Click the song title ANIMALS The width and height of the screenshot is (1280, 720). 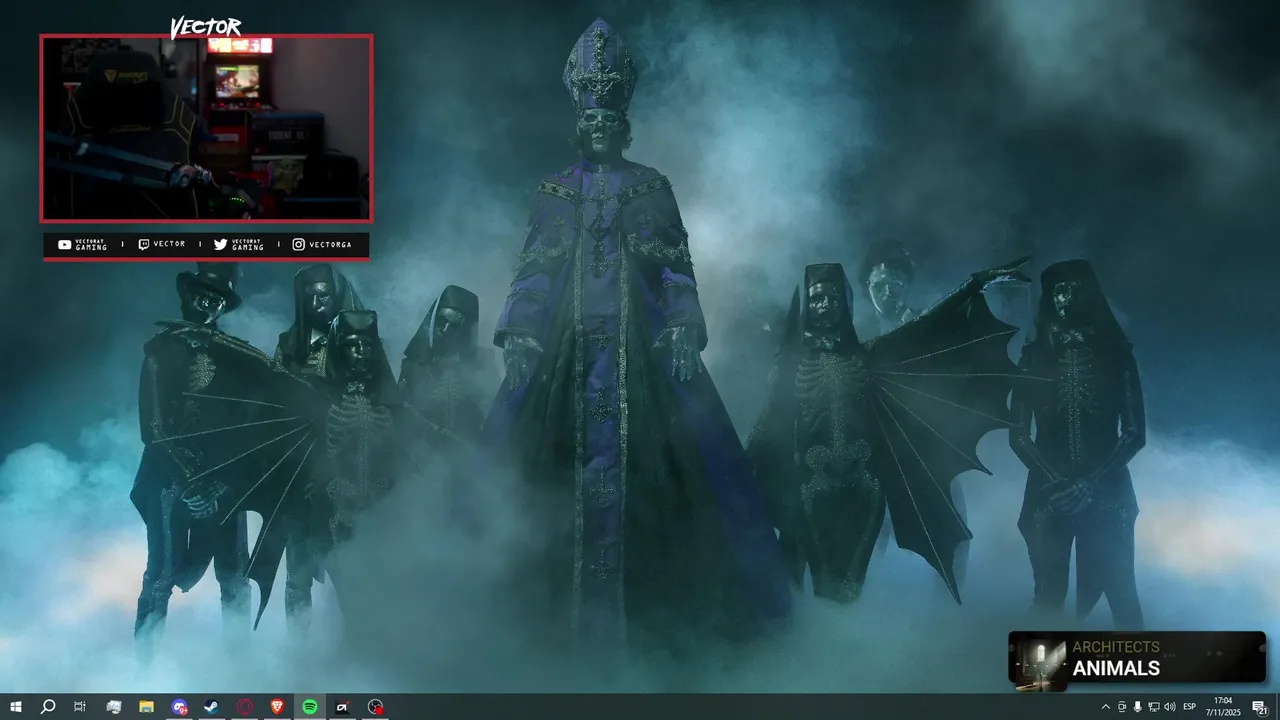point(1116,669)
